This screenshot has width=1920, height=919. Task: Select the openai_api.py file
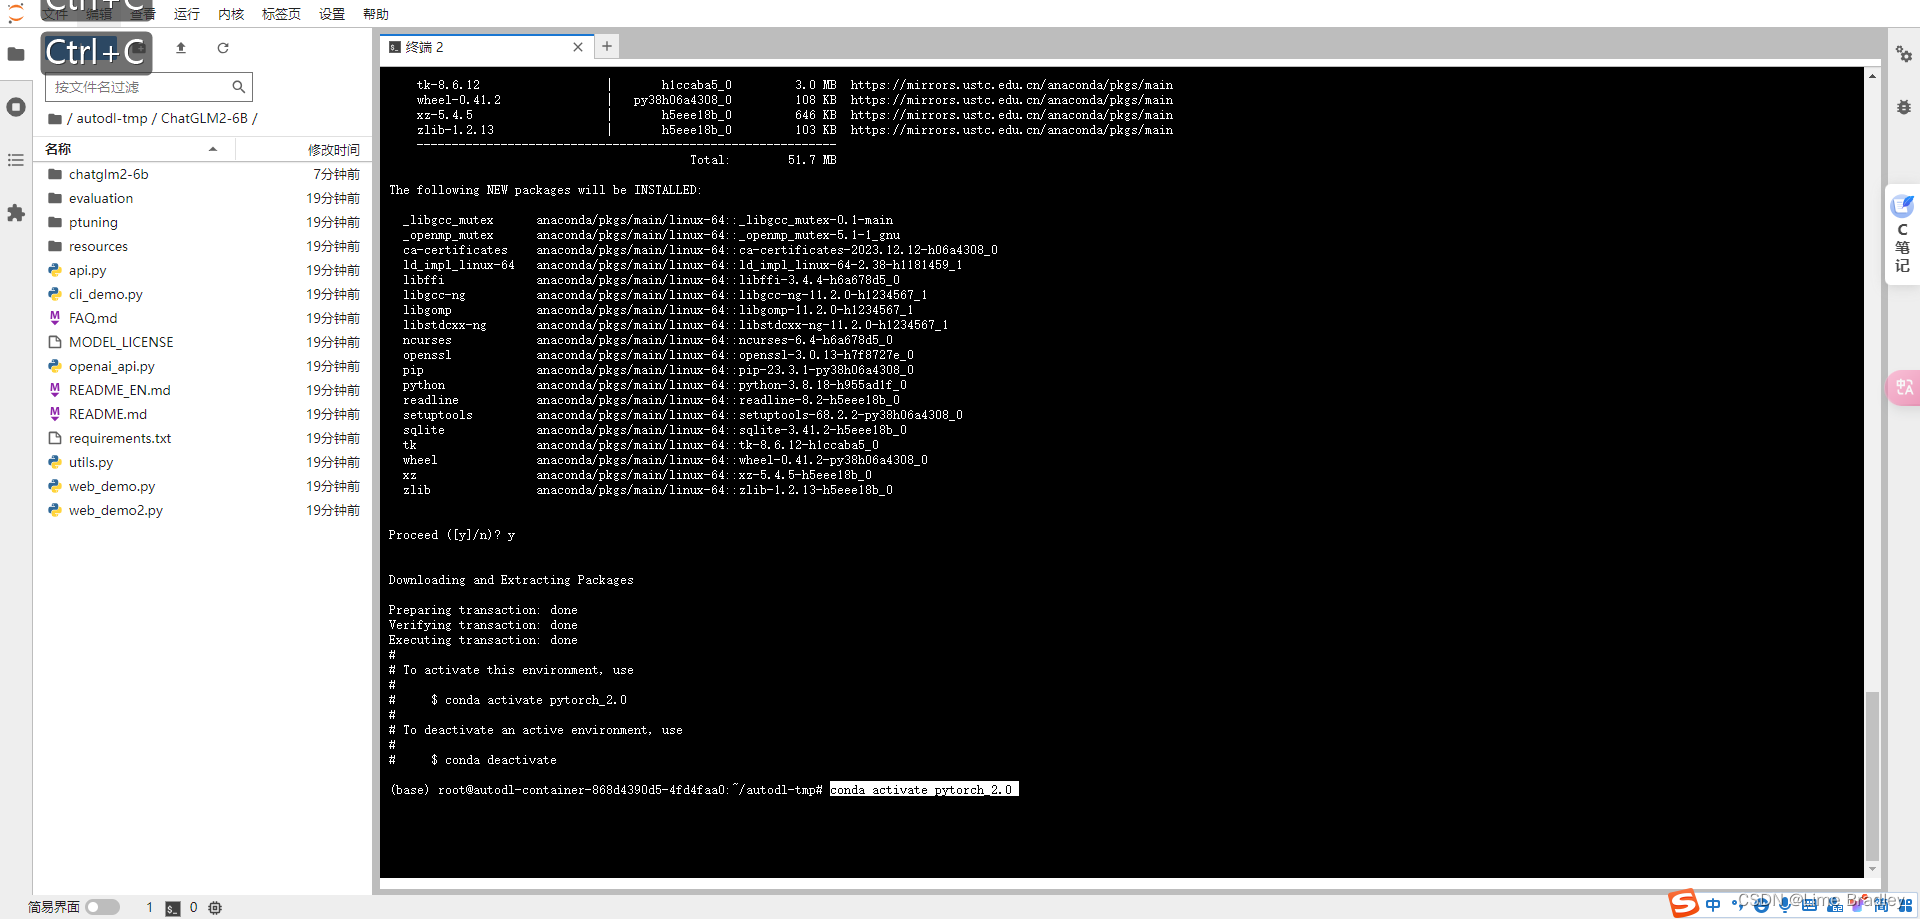tap(204, 366)
